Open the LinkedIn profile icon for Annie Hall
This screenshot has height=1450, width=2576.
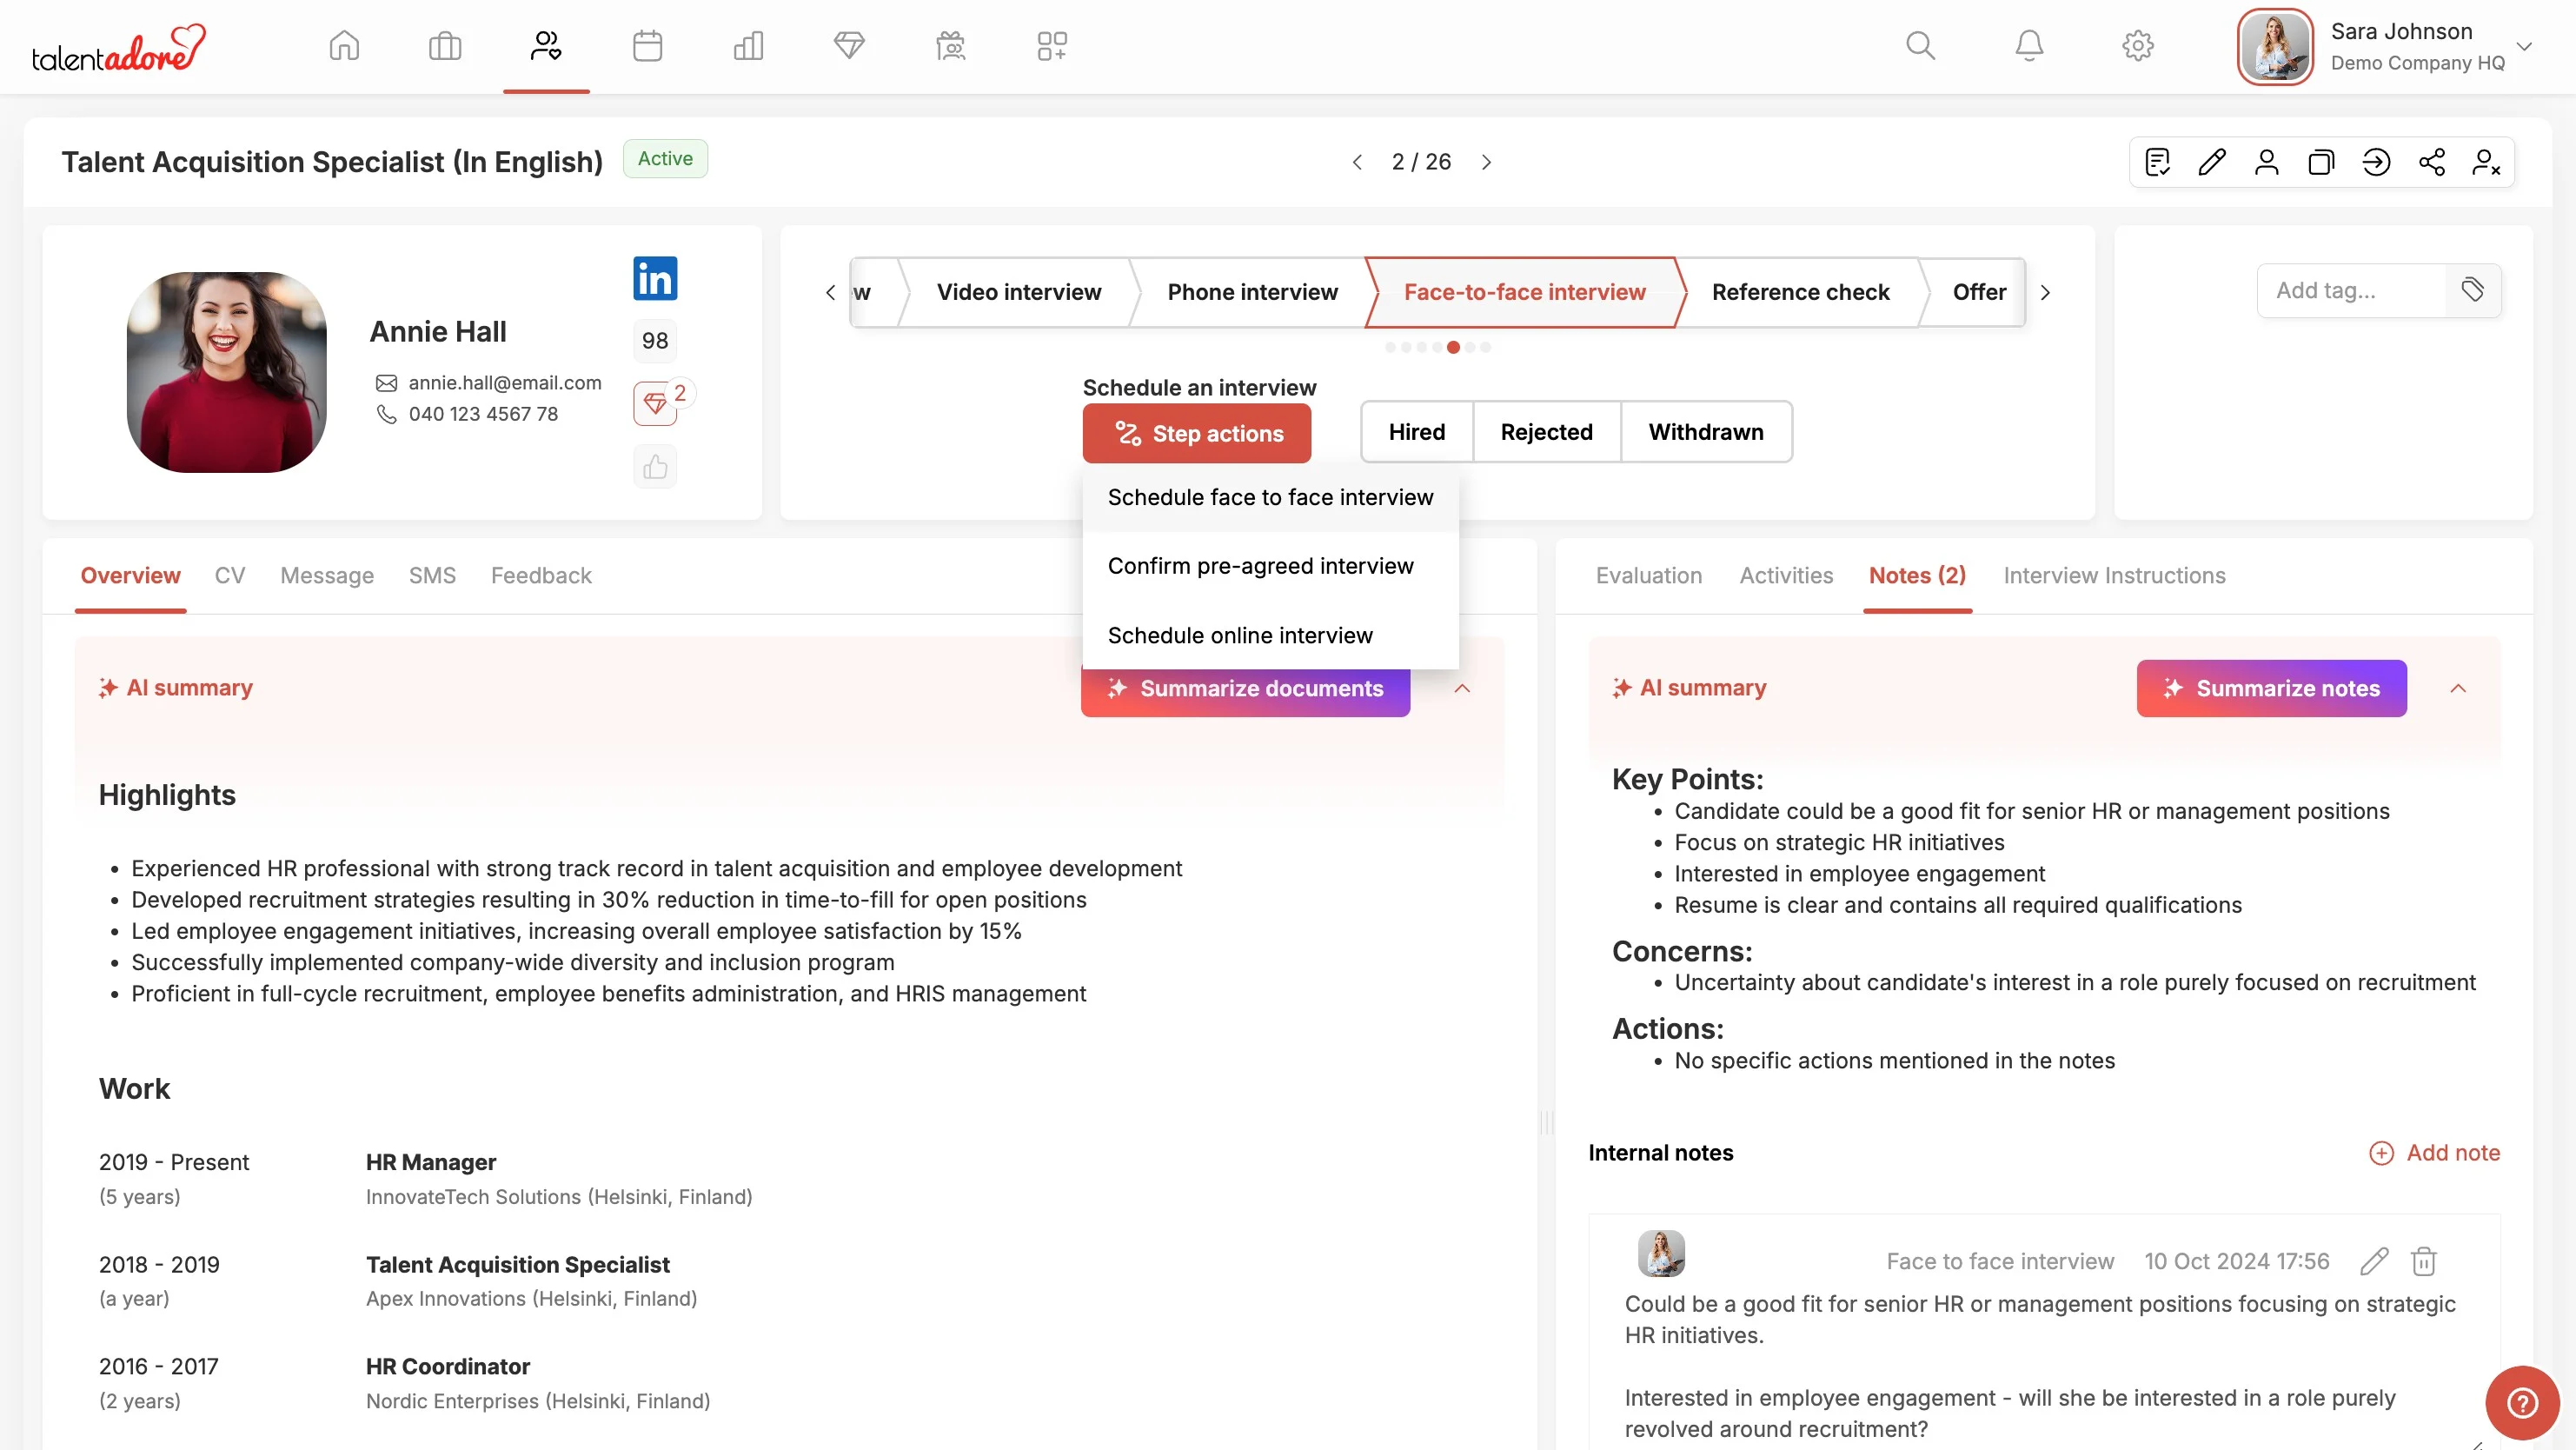pos(655,278)
